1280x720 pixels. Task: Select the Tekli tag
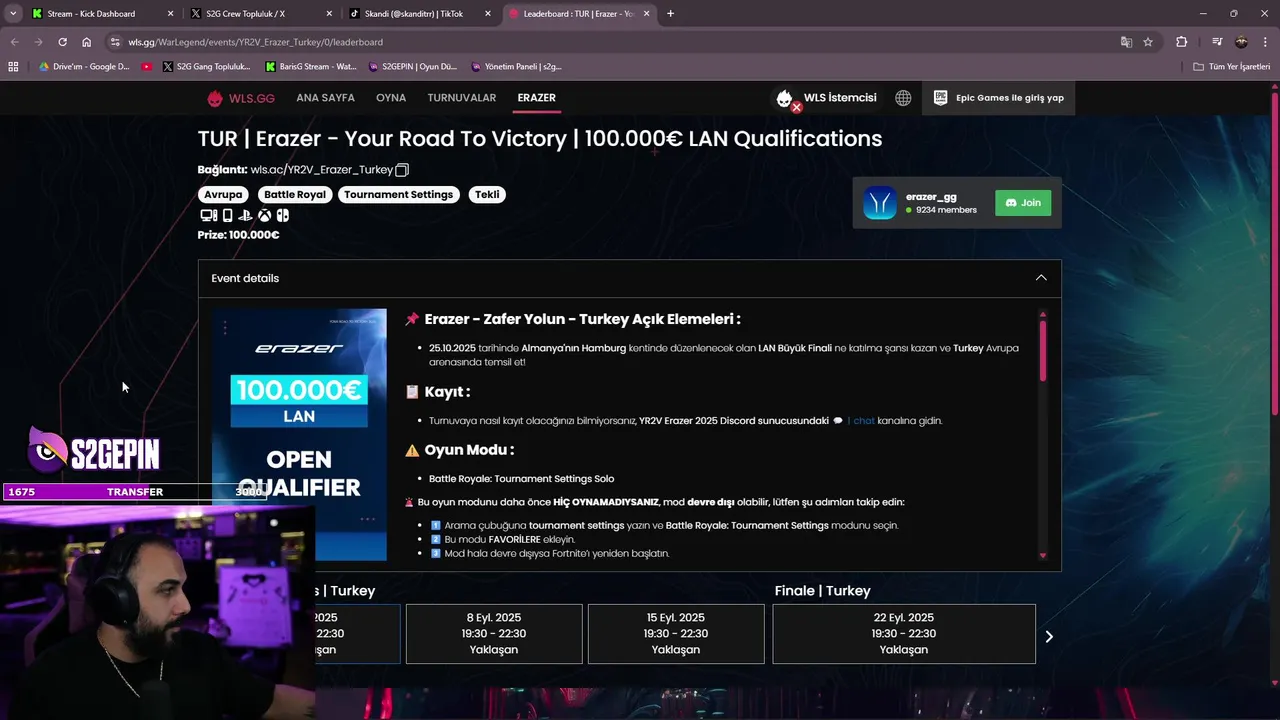coord(487,195)
